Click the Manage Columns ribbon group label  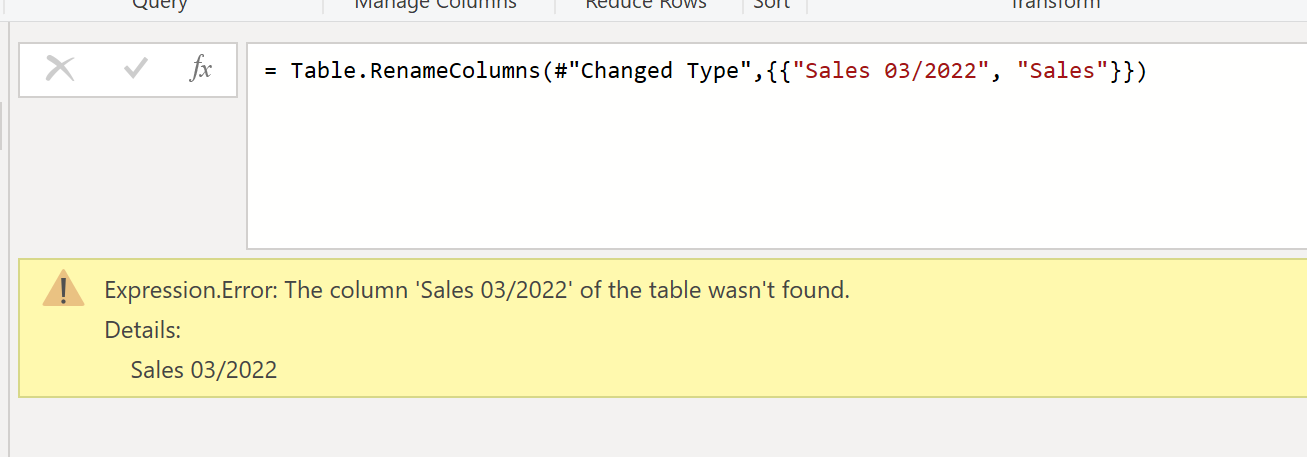pos(435,4)
